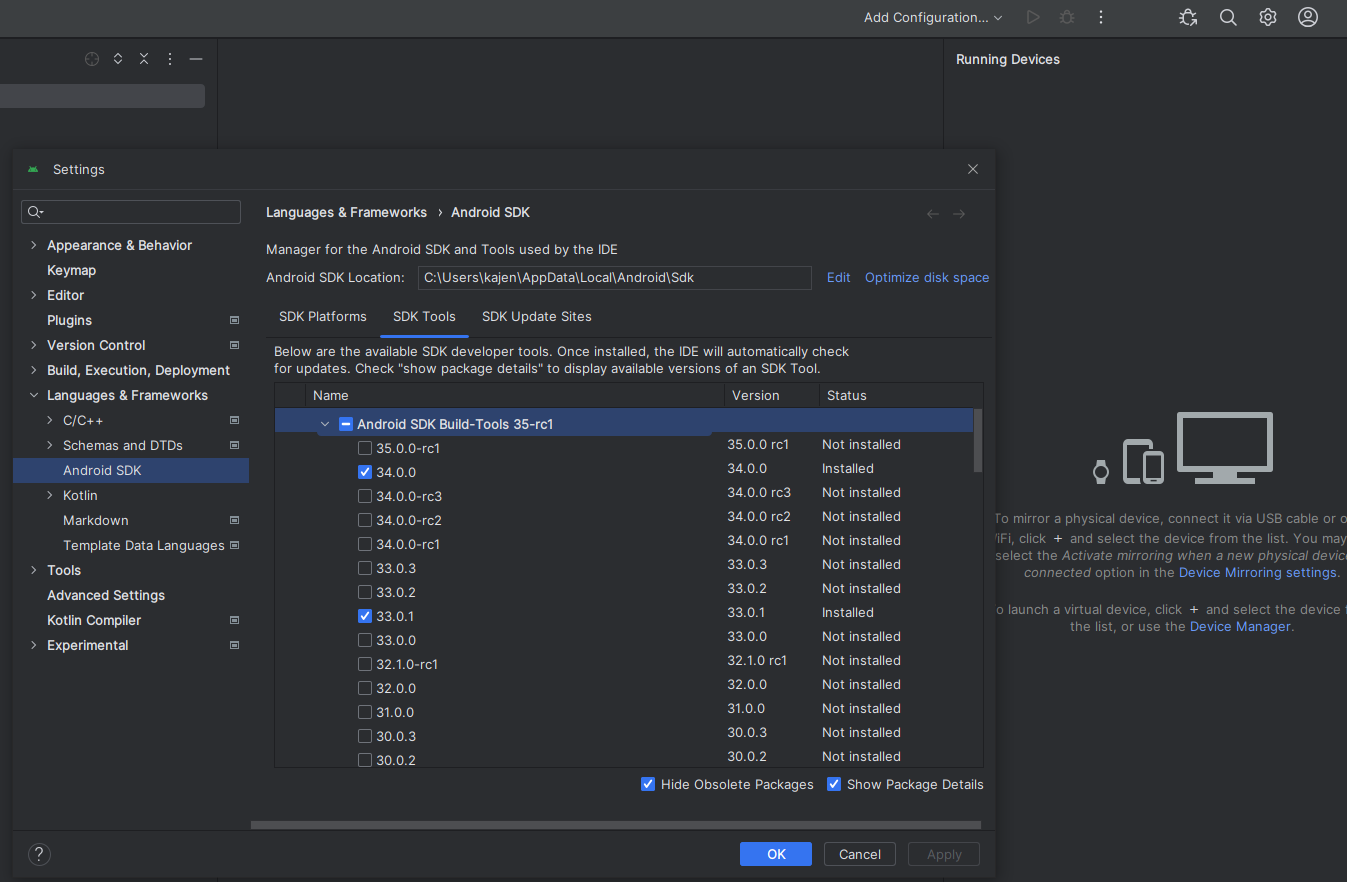
Task: Toggle the Android SDK Build-Tools 35-rc1 group checkbox
Action: pos(345,424)
